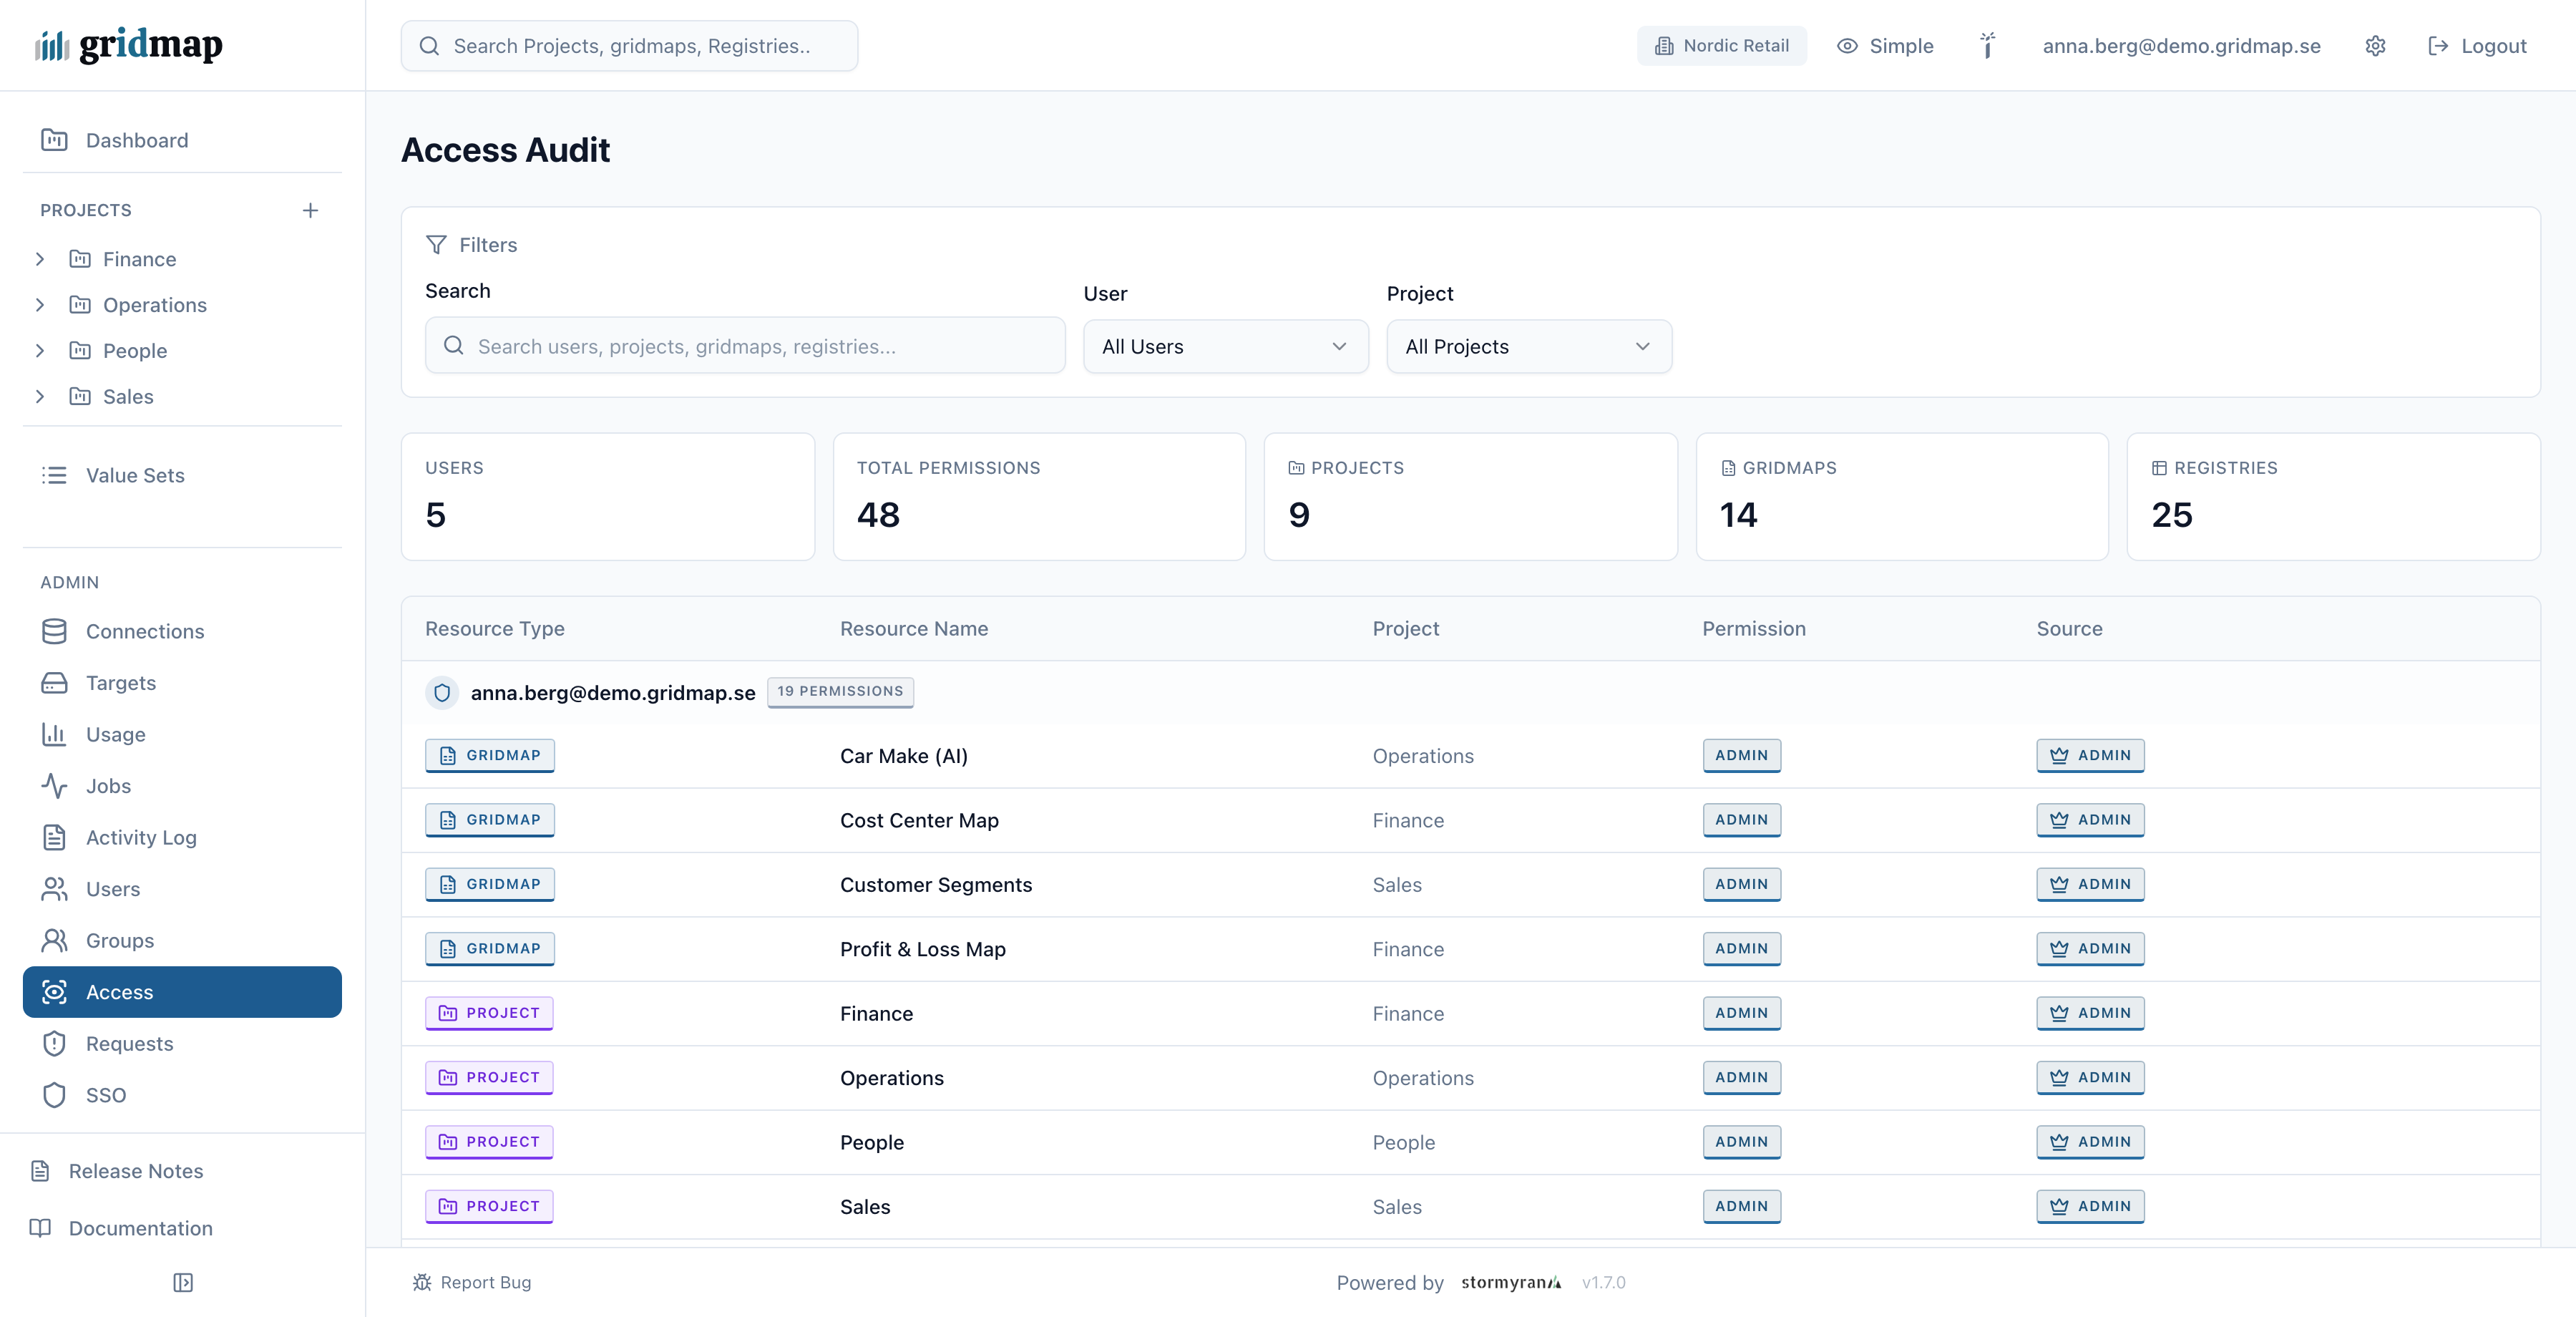Click the GRIDMAP tag for Customer Segments
The width and height of the screenshot is (2576, 1317).
[x=490, y=884]
